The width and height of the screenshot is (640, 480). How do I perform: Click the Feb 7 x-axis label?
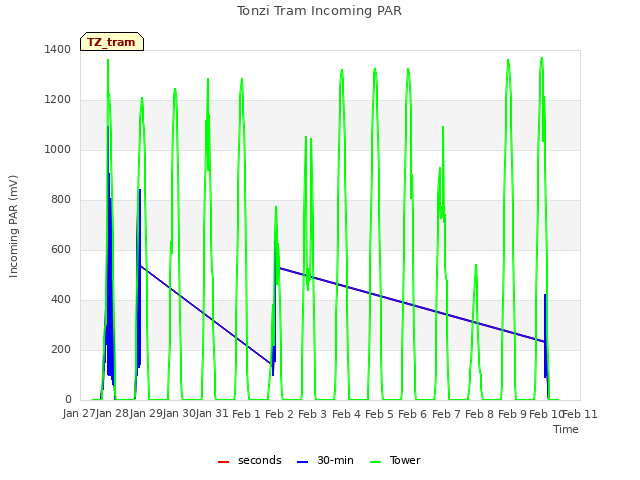pyautogui.click(x=447, y=414)
